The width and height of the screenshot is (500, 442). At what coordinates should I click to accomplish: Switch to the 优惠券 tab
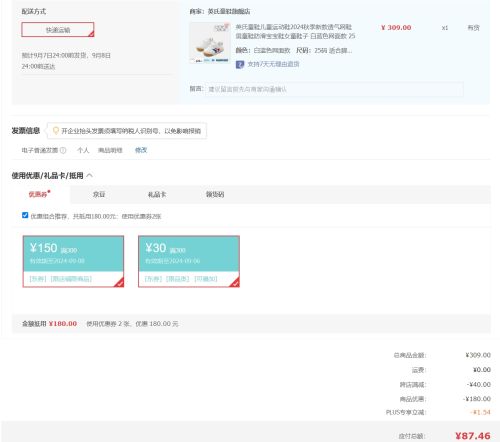(39, 194)
